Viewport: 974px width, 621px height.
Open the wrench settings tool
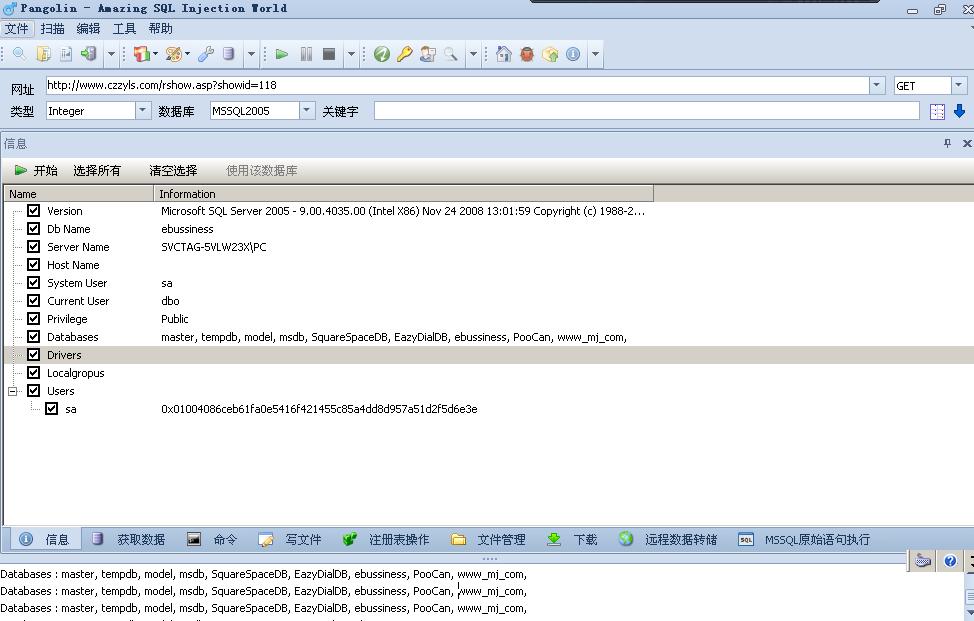(x=206, y=54)
